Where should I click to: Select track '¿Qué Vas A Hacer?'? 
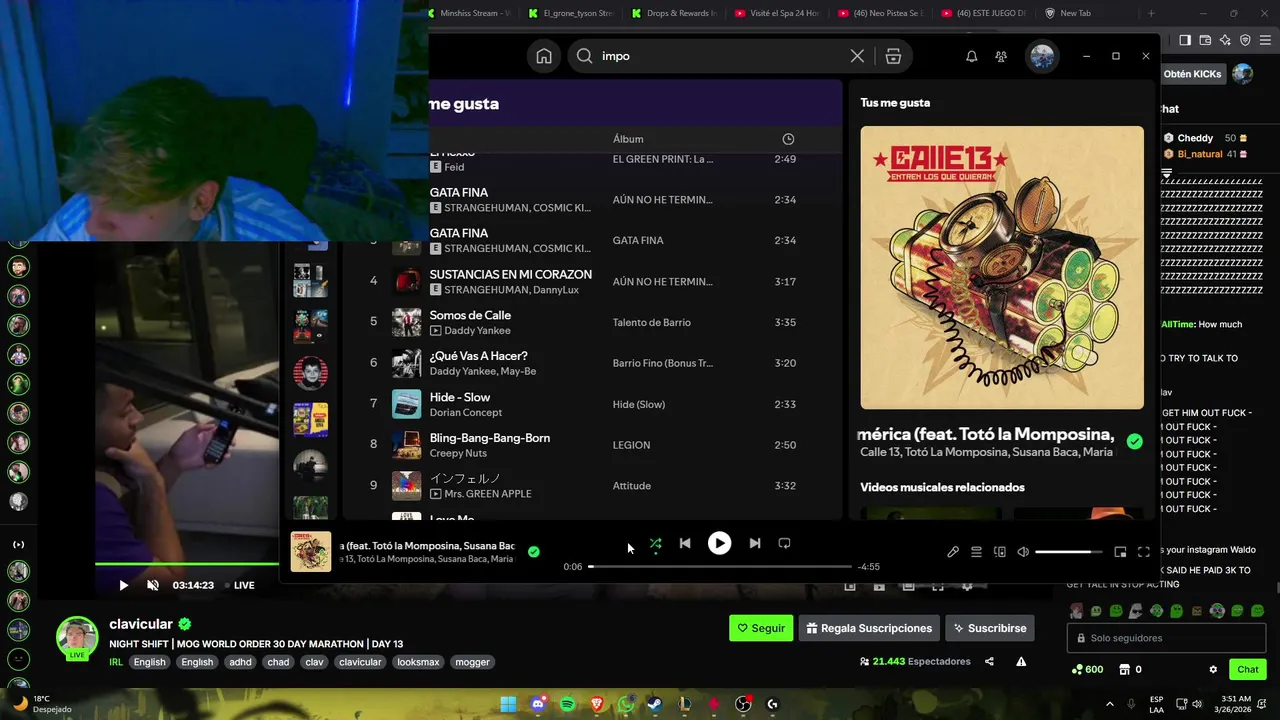(478, 356)
